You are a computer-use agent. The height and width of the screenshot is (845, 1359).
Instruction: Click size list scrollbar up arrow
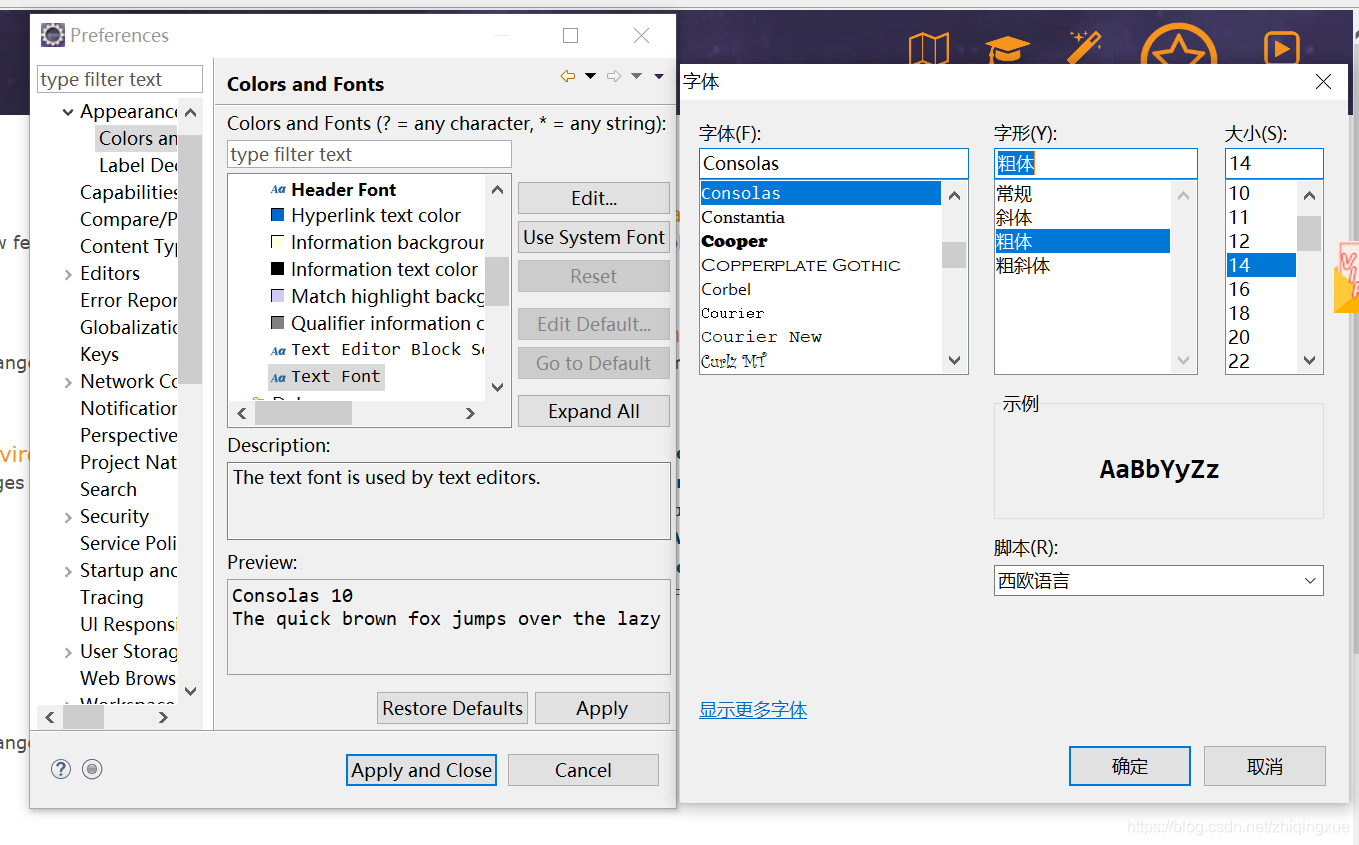pyautogui.click(x=1310, y=194)
